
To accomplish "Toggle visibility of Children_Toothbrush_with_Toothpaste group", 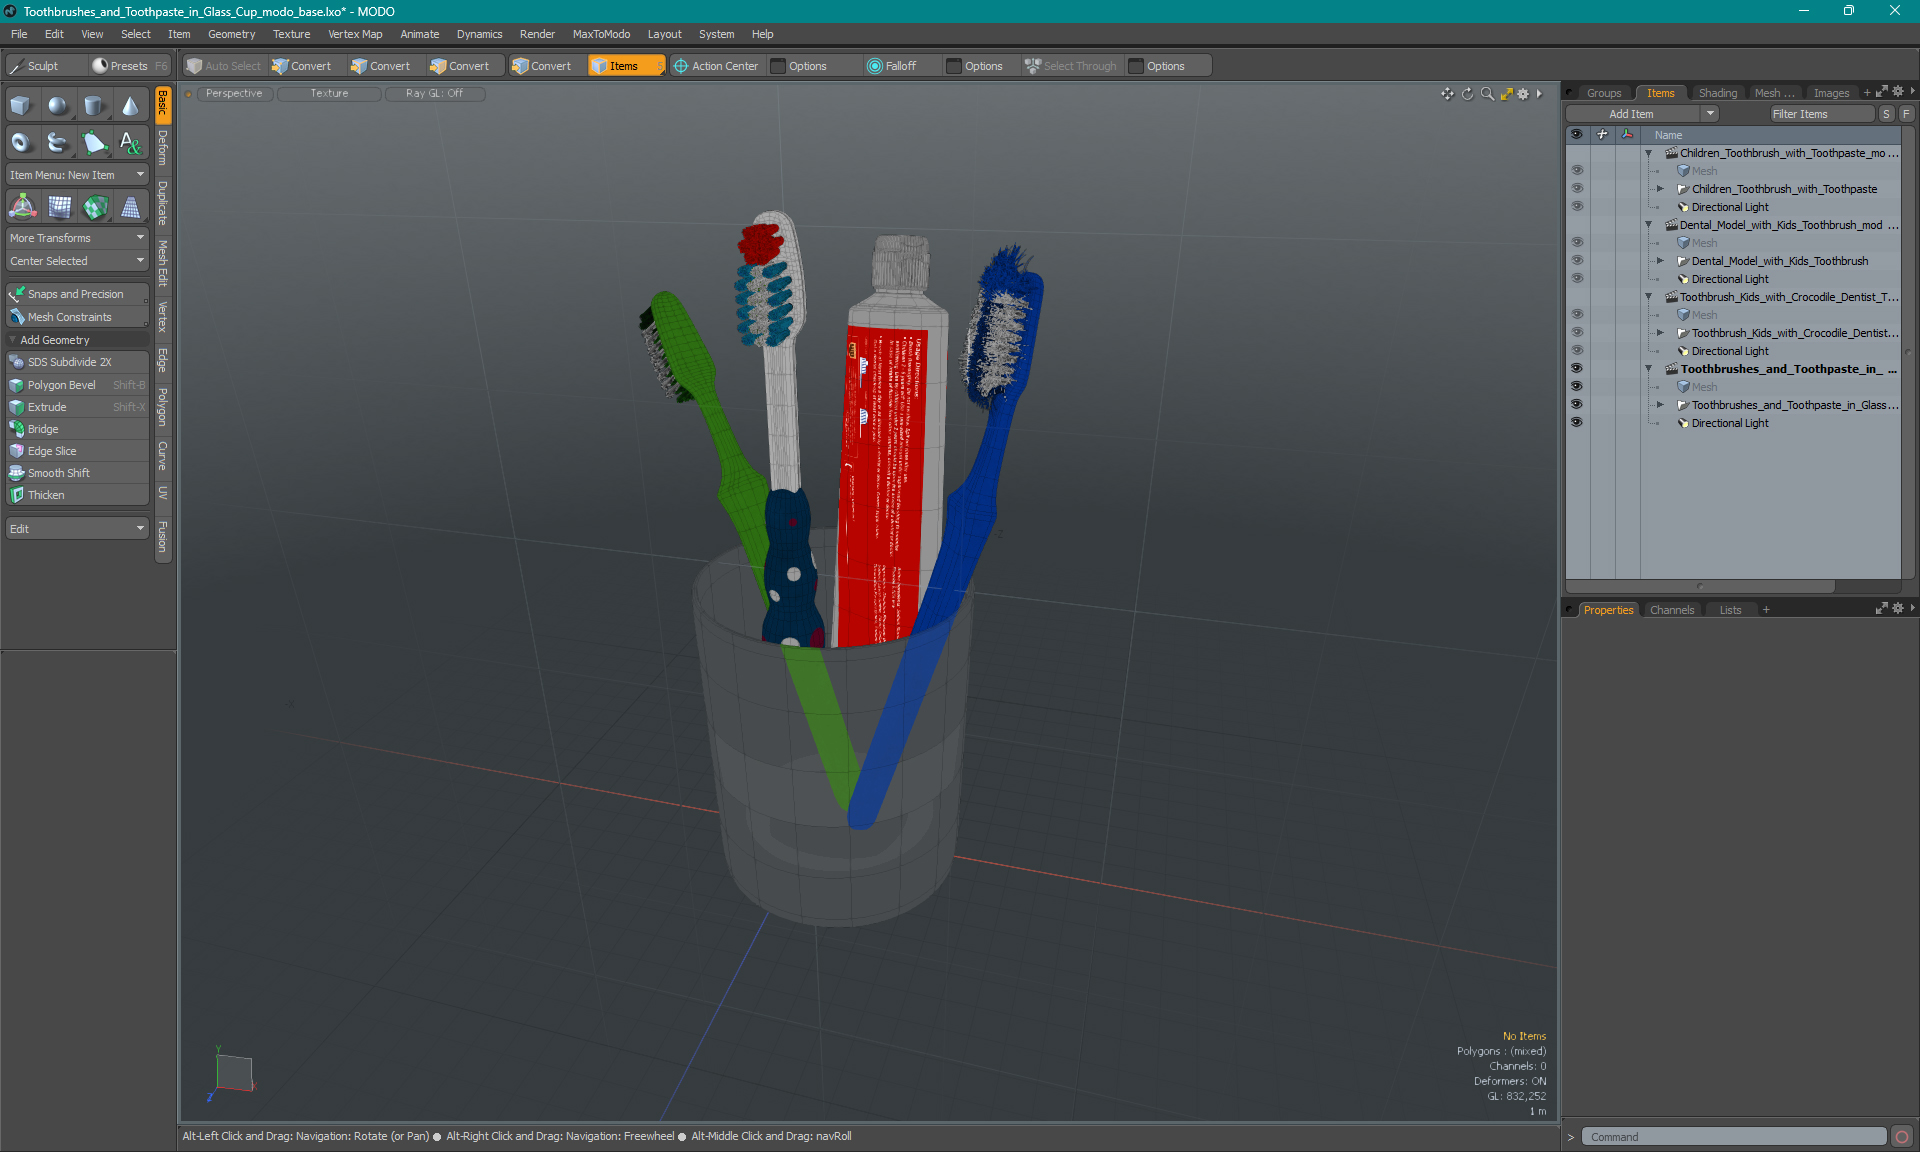I will point(1577,189).
